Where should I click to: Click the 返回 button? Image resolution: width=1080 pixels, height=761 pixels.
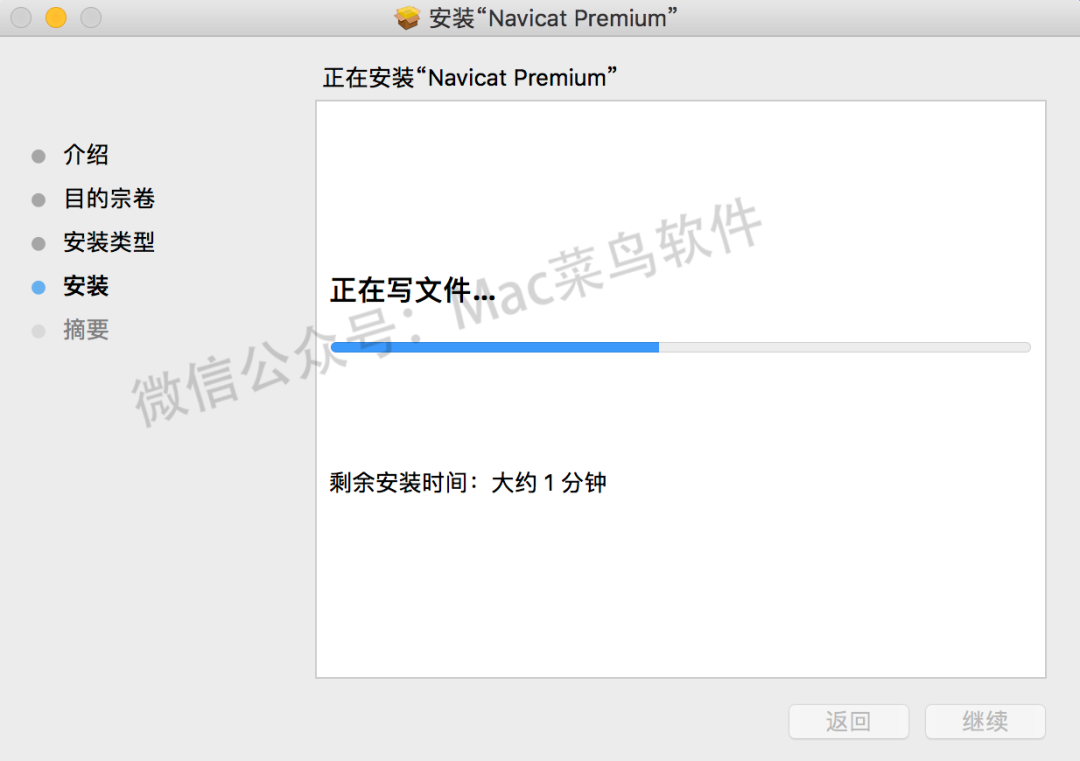[849, 721]
